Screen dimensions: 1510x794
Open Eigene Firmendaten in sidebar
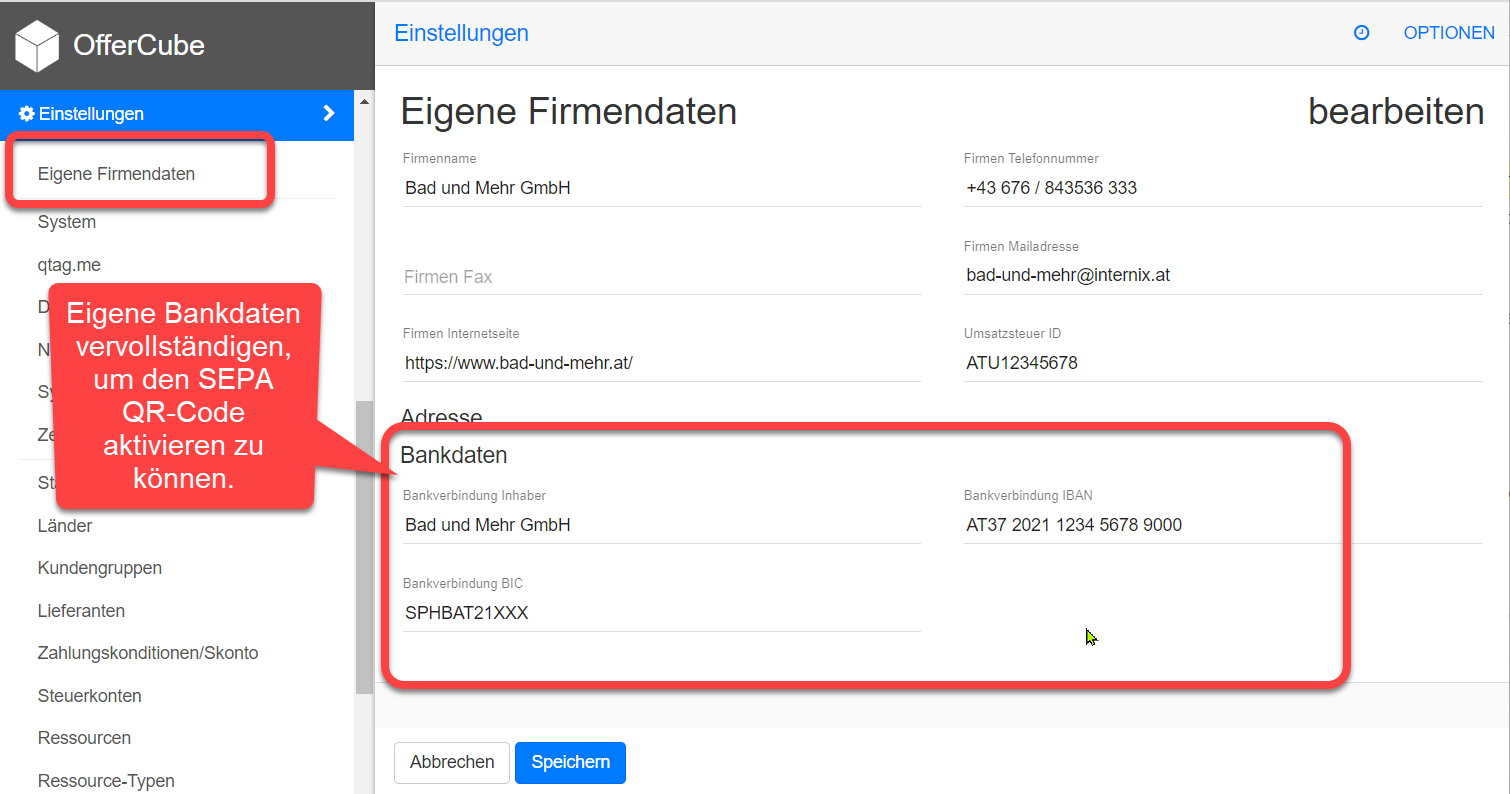click(116, 174)
